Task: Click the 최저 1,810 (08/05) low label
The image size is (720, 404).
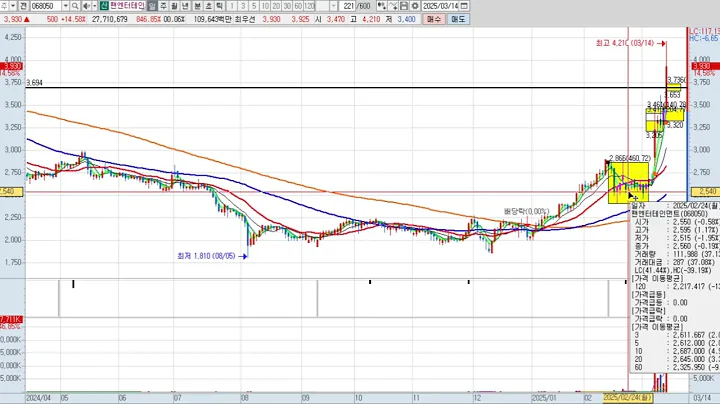Action: click(x=209, y=256)
